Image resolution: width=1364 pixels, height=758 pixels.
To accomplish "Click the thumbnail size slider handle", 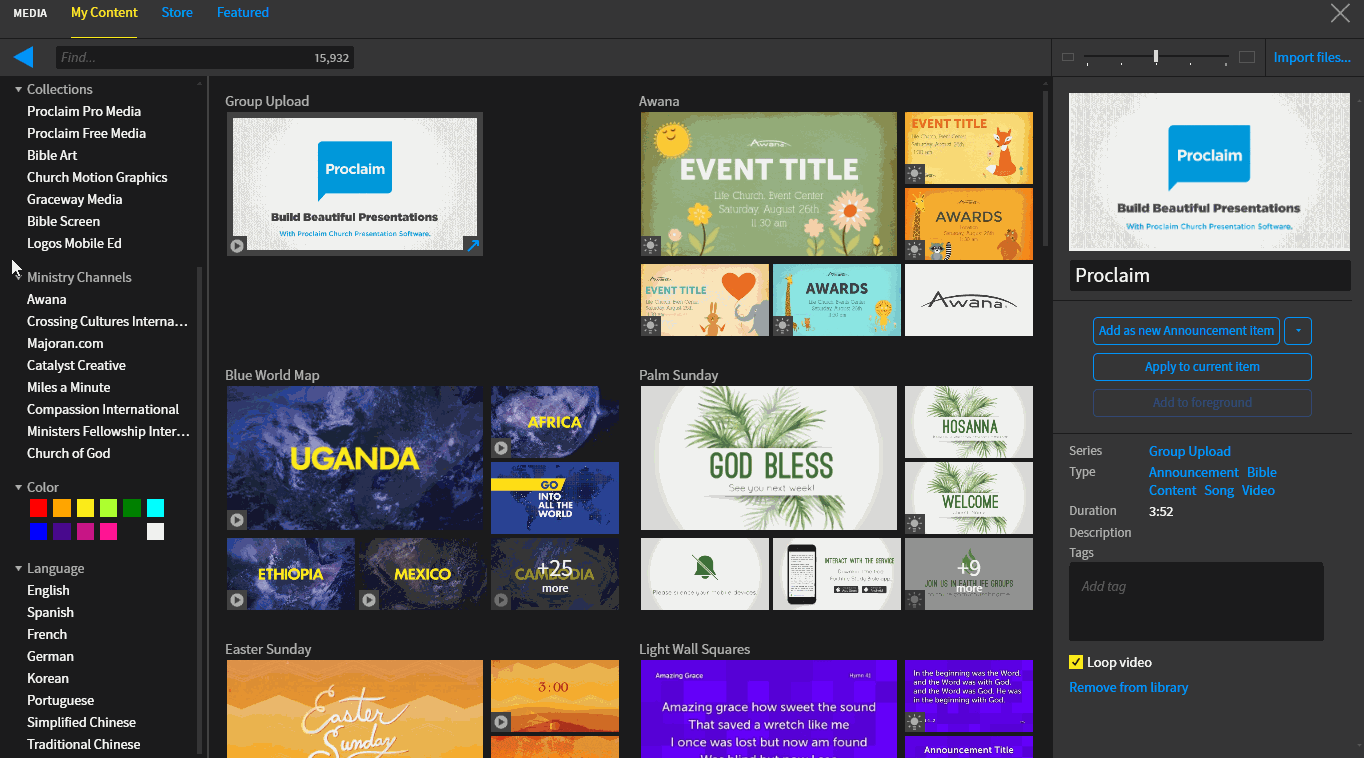I will [1156, 57].
